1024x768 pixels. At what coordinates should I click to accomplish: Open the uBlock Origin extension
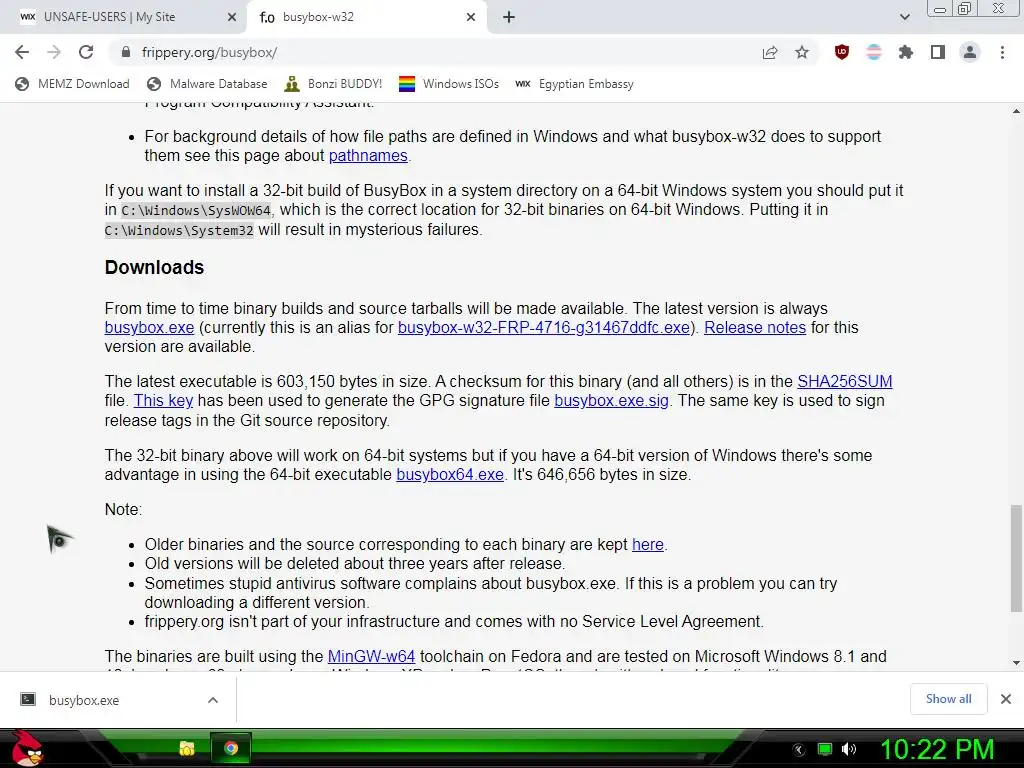(842, 52)
